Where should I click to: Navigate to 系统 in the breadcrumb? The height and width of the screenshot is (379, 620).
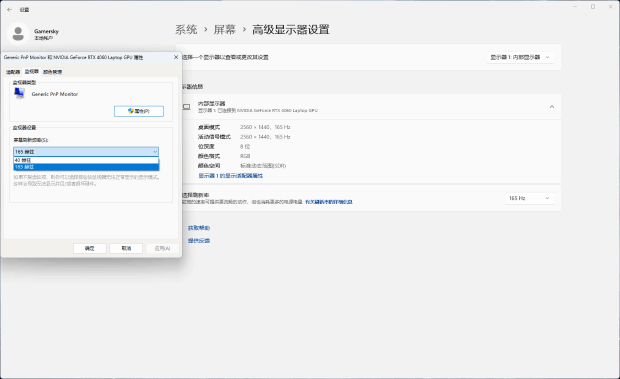click(186, 30)
